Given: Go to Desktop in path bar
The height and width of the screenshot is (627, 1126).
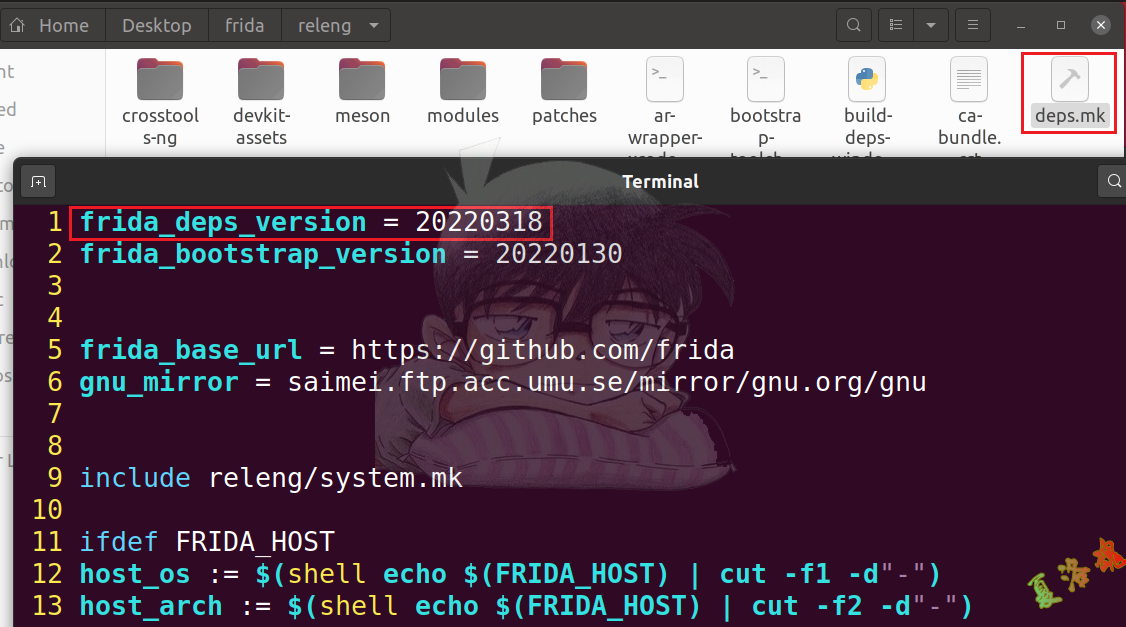Looking at the screenshot, I should pos(157,25).
